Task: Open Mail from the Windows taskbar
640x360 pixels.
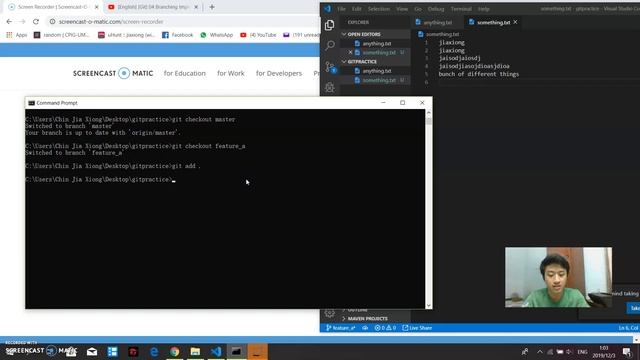Action: (x=92, y=351)
